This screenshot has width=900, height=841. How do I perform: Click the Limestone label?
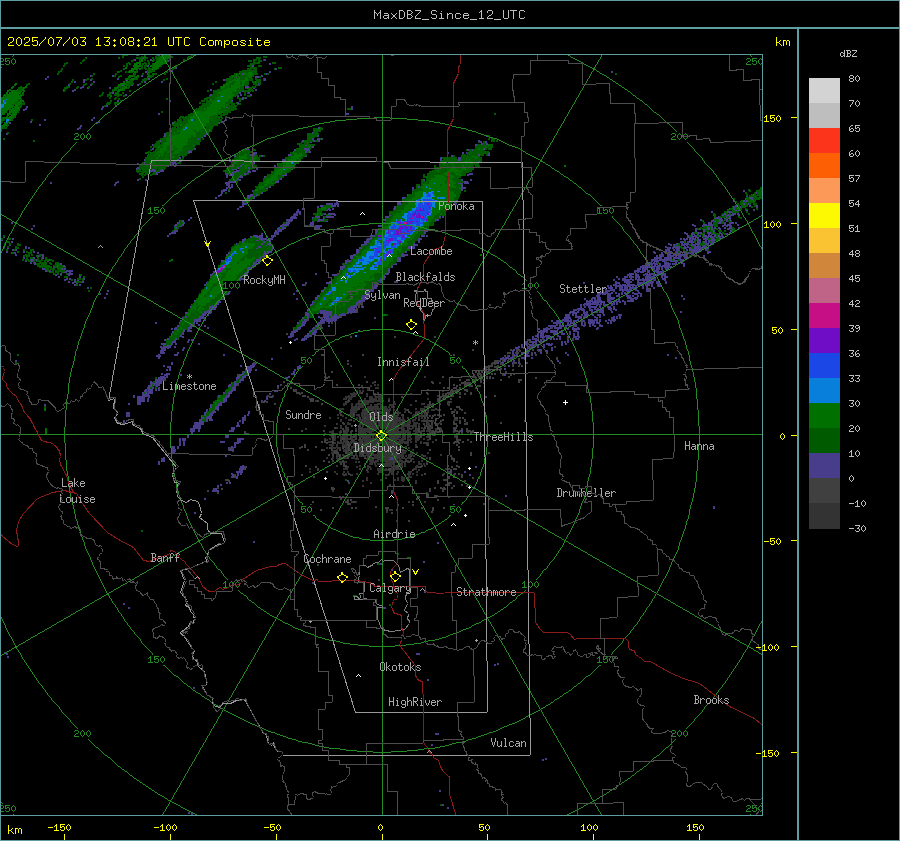189,386
